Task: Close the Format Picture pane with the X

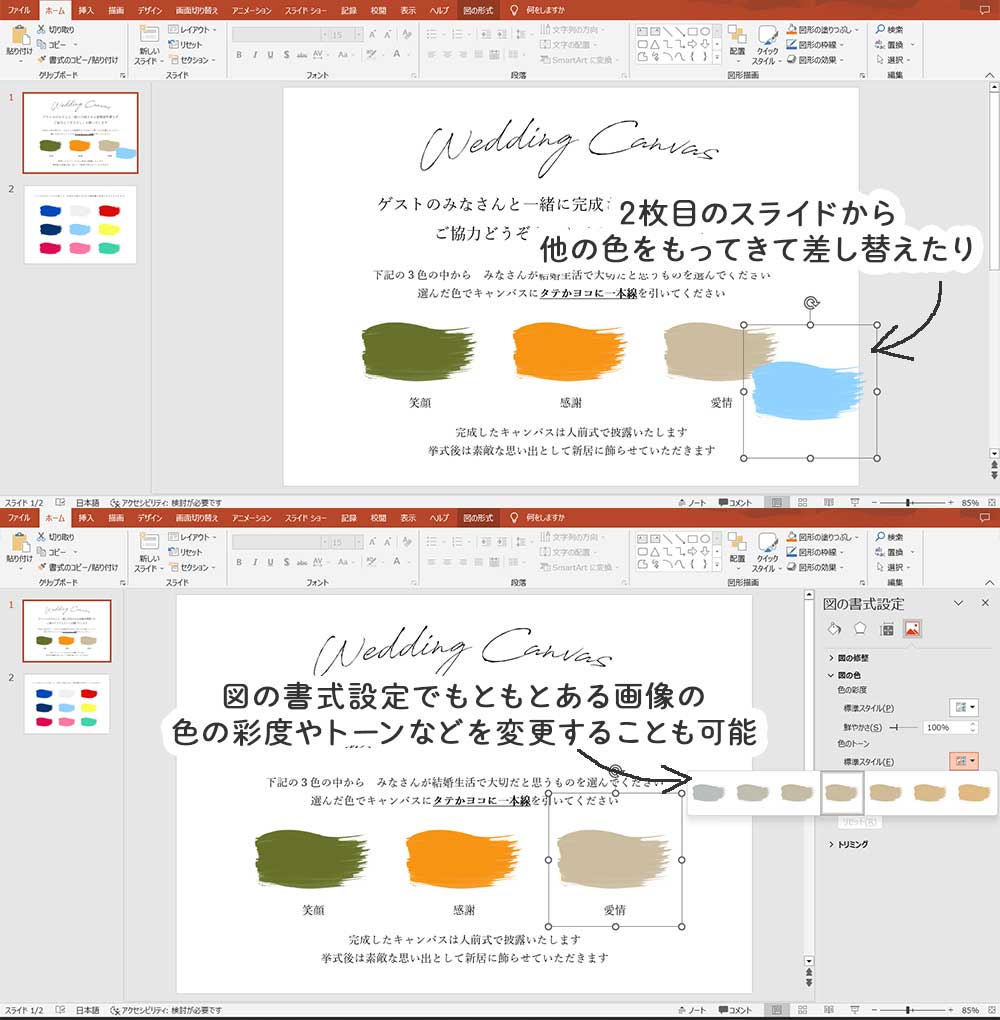Action: point(985,603)
